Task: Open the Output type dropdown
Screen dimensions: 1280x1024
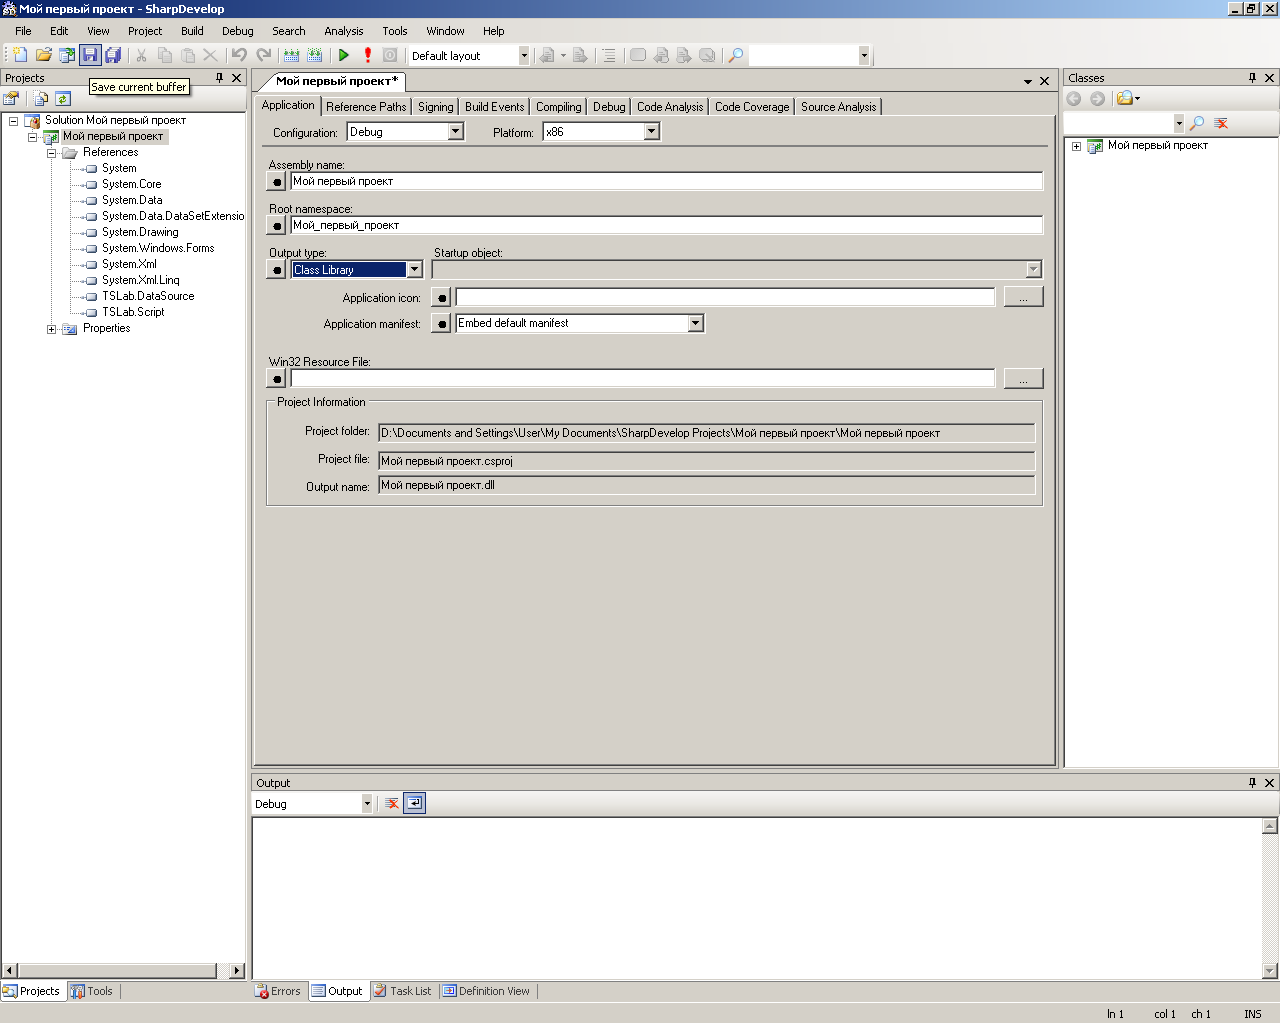Action: click(x=414, y=270)
